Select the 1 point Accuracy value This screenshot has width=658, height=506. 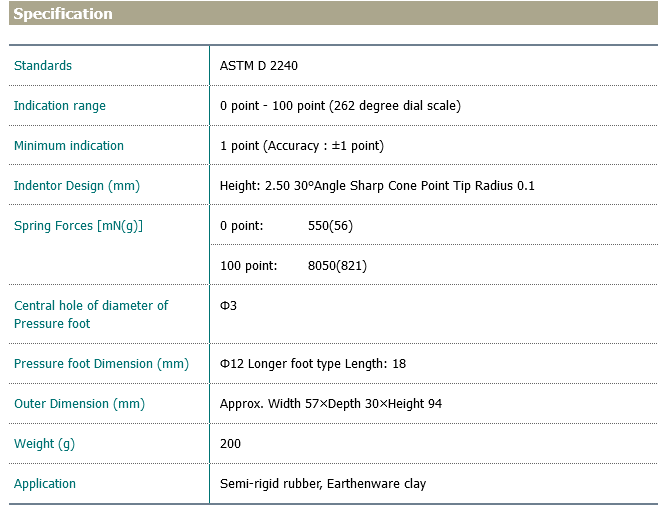tap(302, 146)
